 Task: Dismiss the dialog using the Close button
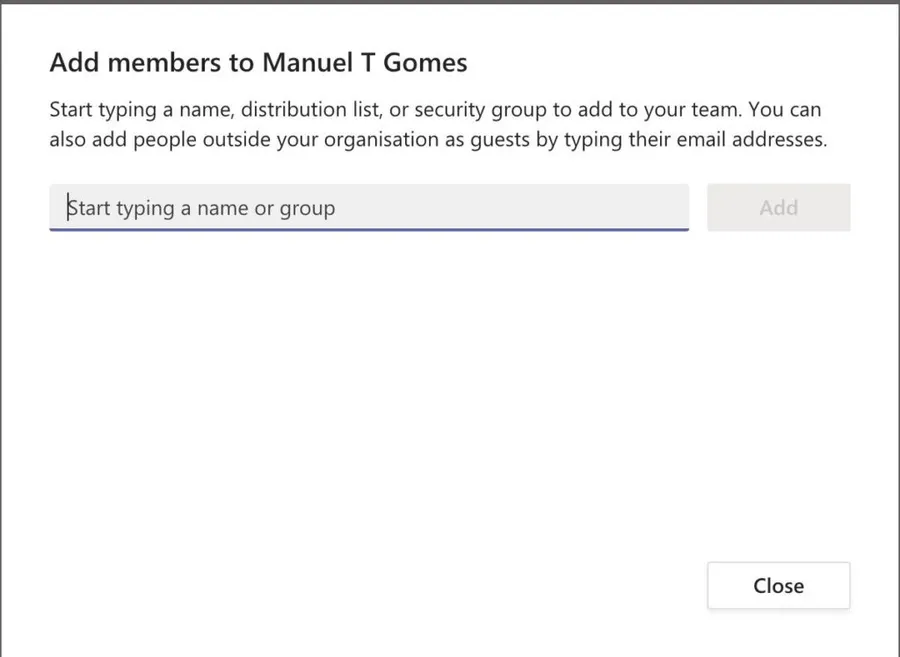(x=778, y=586)
